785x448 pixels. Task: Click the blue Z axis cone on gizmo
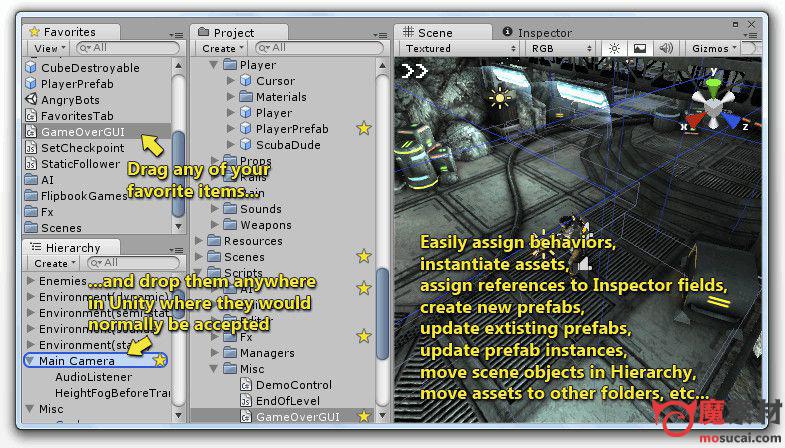tap(730, 121)
